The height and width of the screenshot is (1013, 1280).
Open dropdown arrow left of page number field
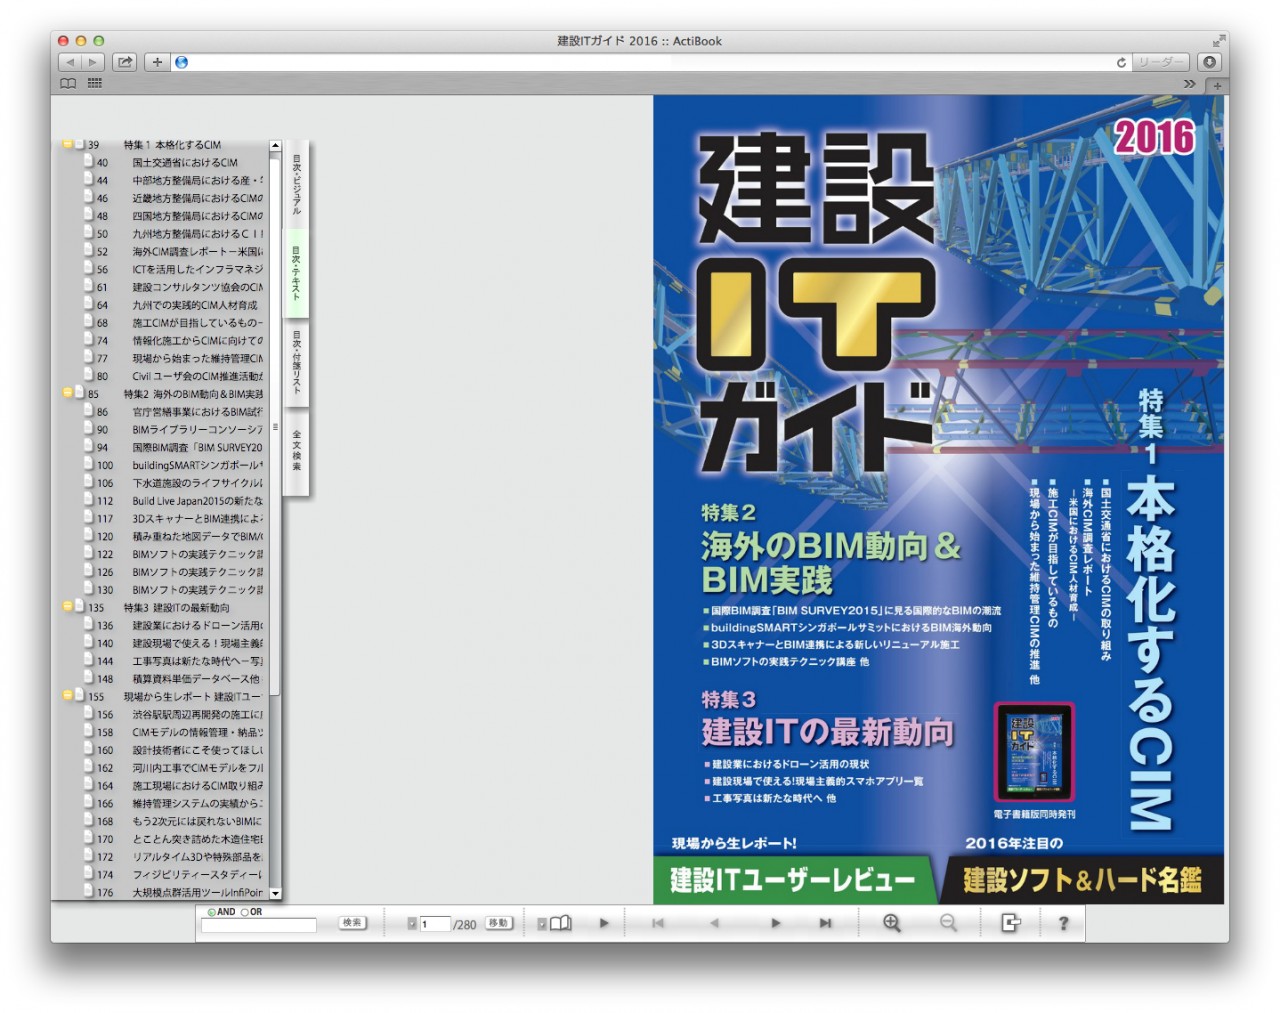(412, 924)
